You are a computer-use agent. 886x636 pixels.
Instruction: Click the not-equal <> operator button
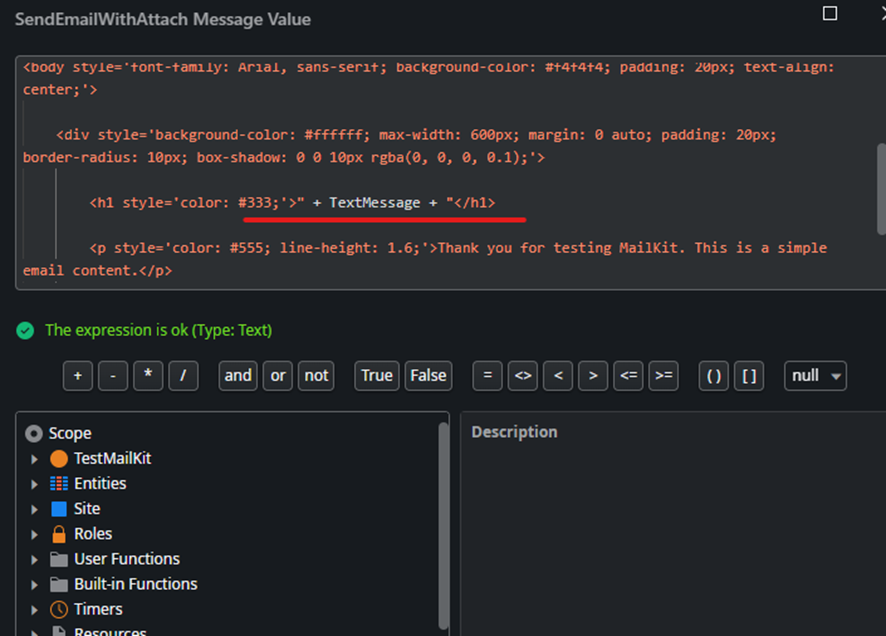(x=522, y=376)
